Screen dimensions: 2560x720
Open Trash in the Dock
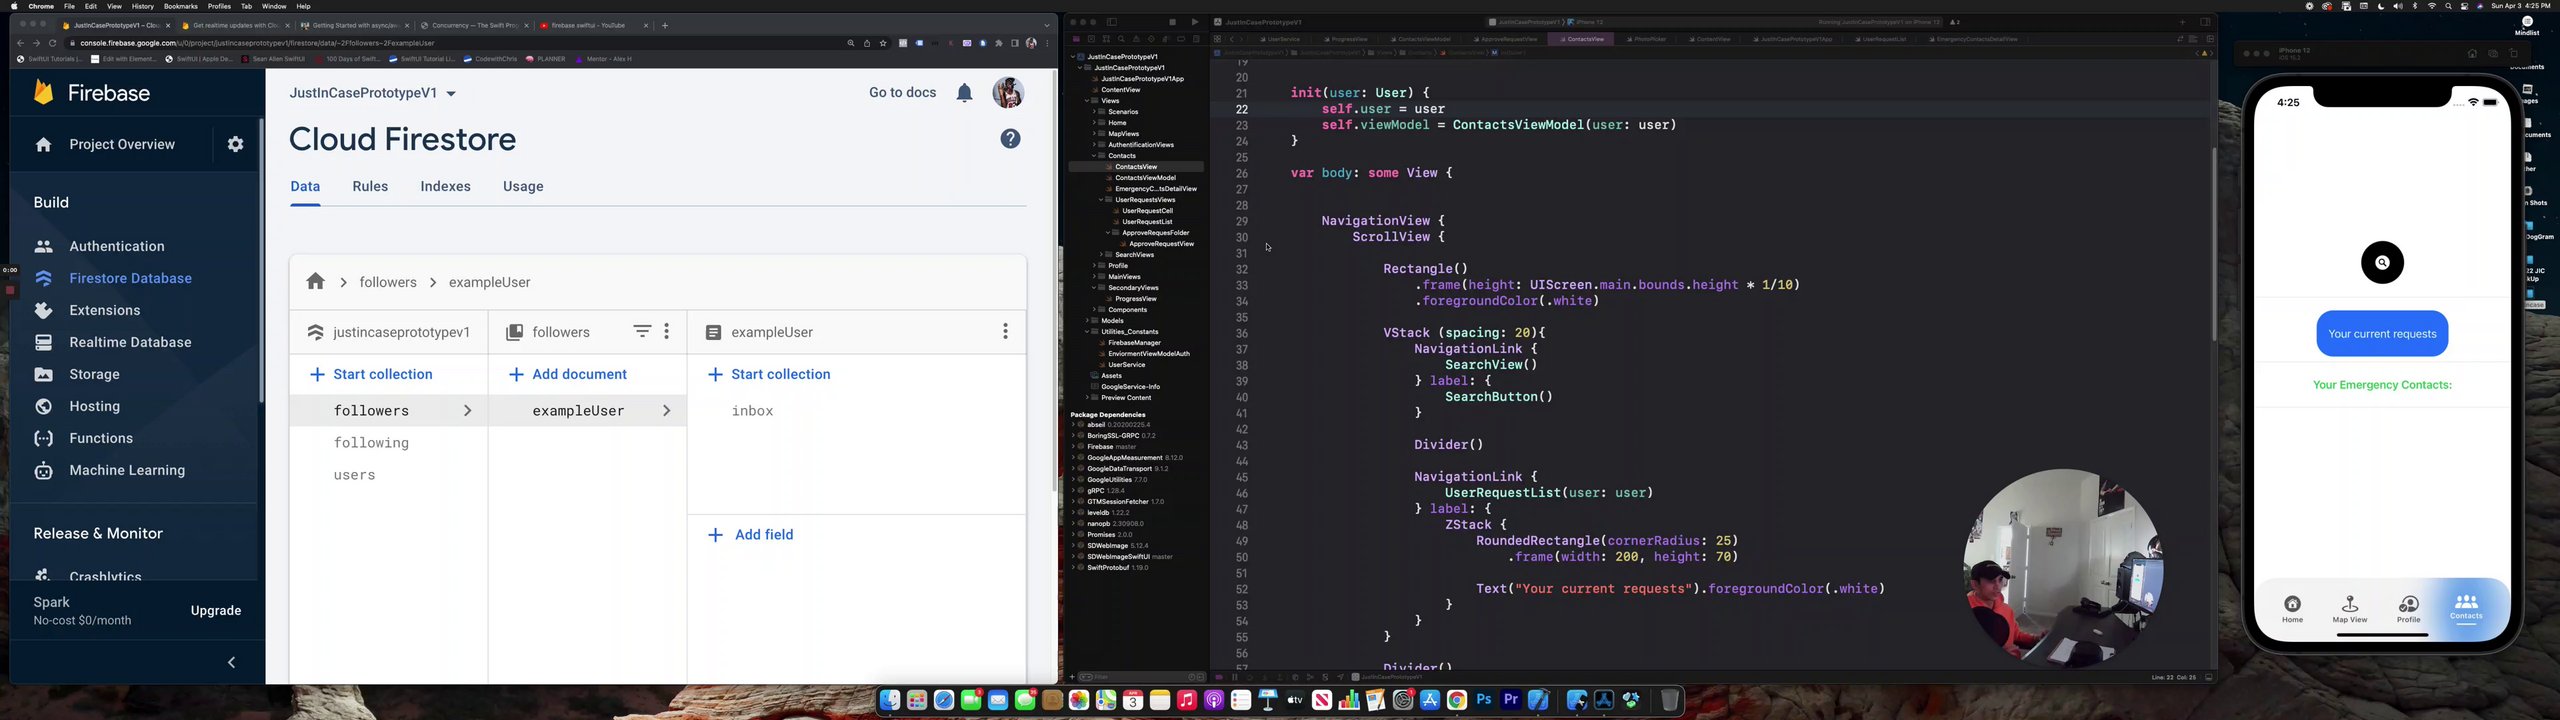(x=1669, y=701)
